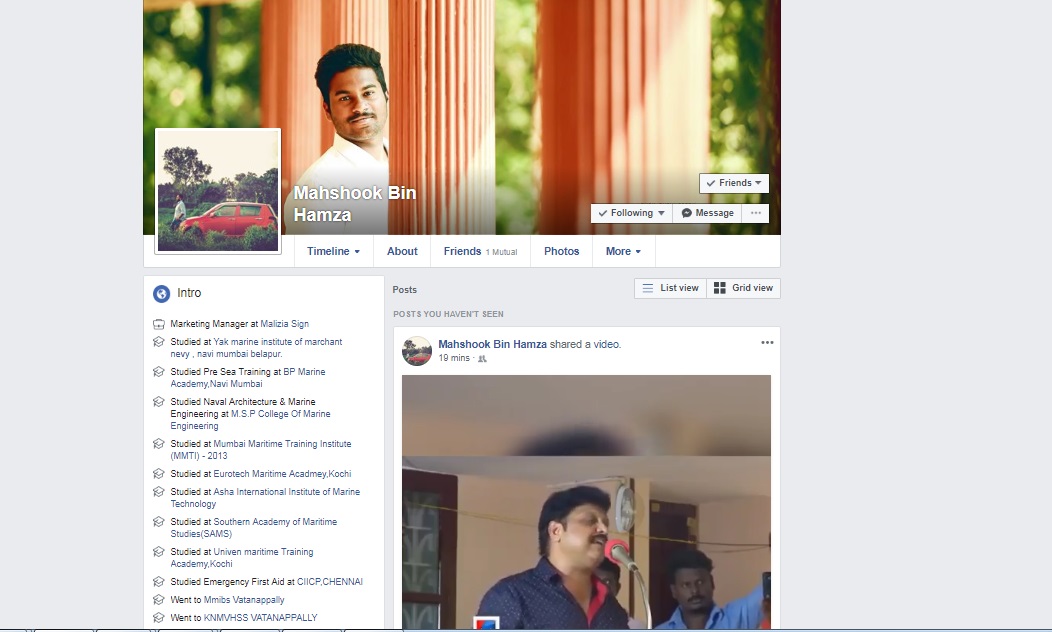Click graduation cap icon beside Univen maritime
This screenshot has width=1052, height=632.
[x=159, y=551]
